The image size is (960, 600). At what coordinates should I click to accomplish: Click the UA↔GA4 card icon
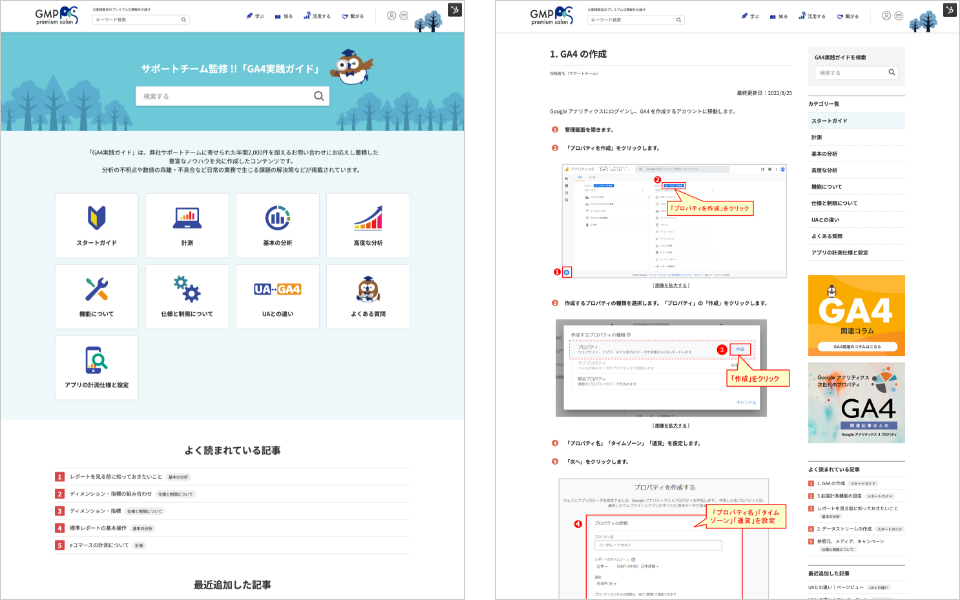pos(277,289)
